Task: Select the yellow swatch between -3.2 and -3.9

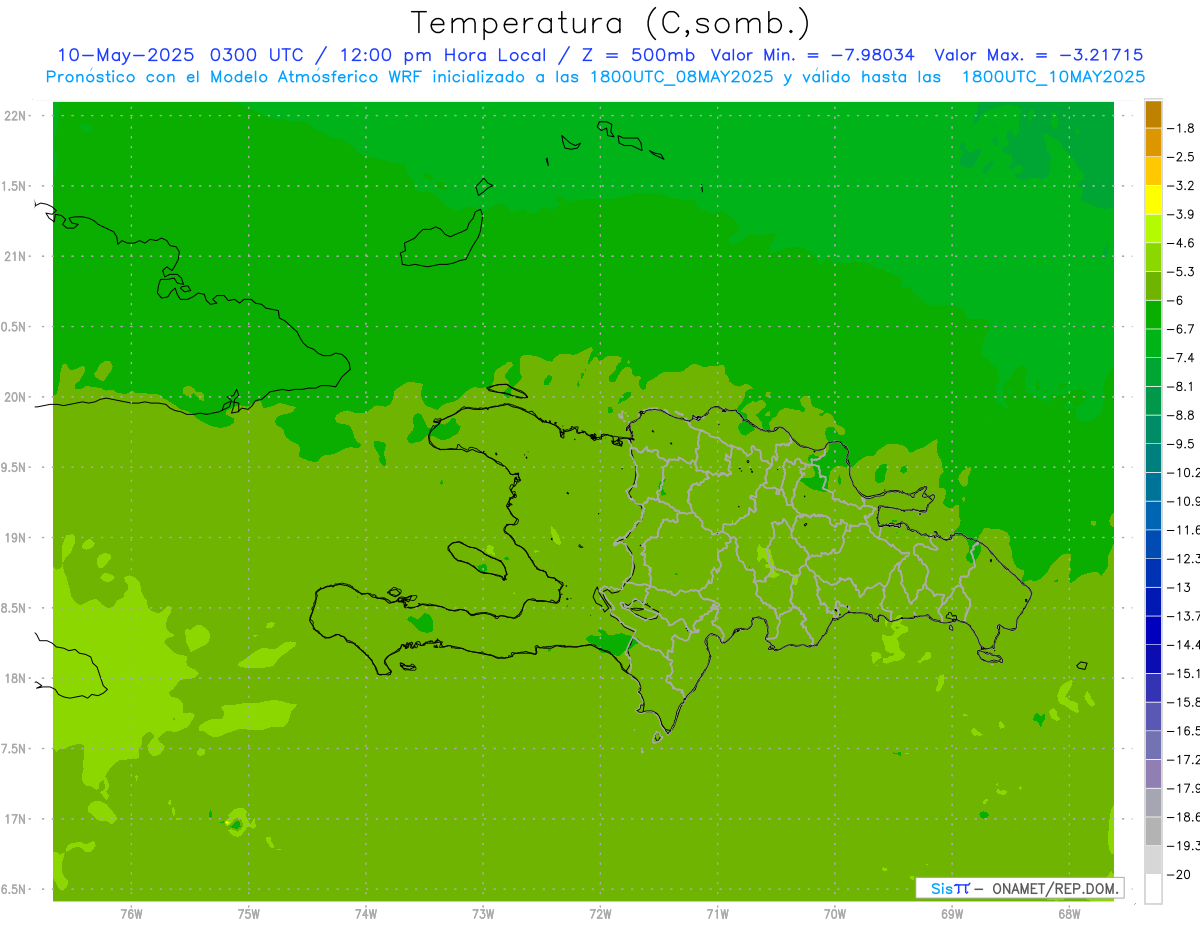Action: [1153, 199]
